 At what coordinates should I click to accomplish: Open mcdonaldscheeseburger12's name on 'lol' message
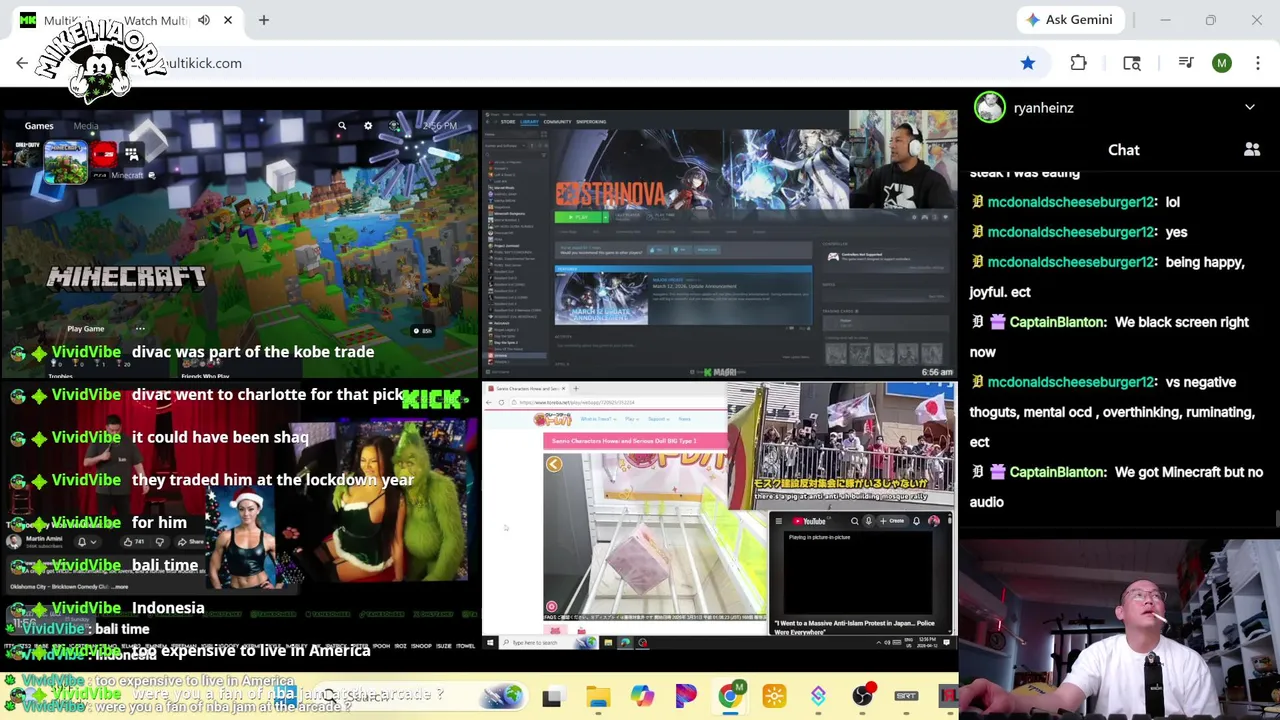tap(1070, 202)
